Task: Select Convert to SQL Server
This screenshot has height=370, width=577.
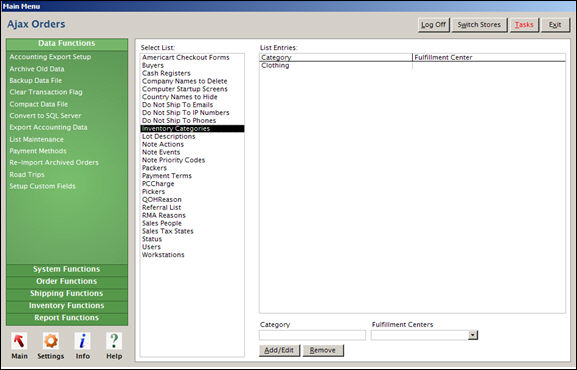Action: click(x=45, y=116)
